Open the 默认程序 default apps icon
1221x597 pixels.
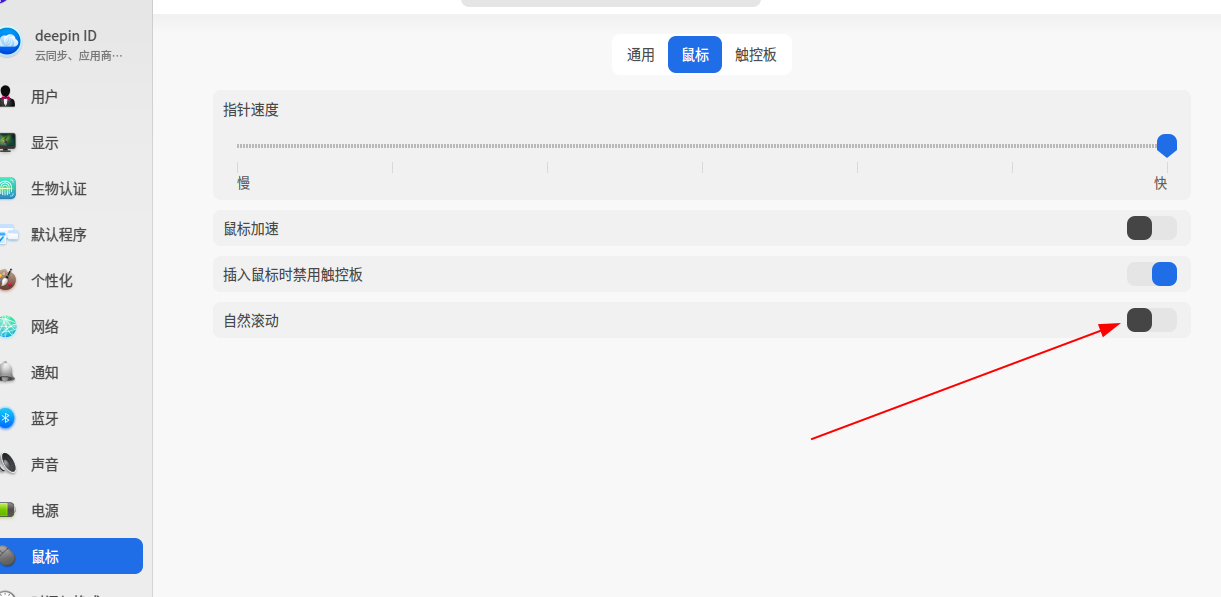(x=9, y=235)
